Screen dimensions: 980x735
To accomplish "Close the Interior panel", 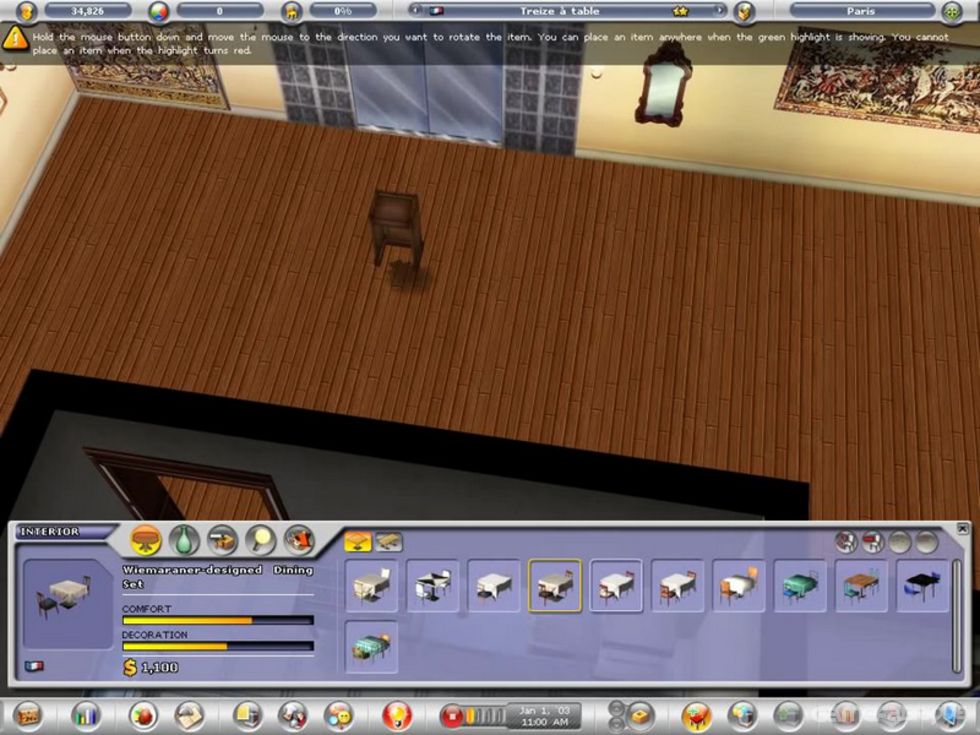I will 962,529.
